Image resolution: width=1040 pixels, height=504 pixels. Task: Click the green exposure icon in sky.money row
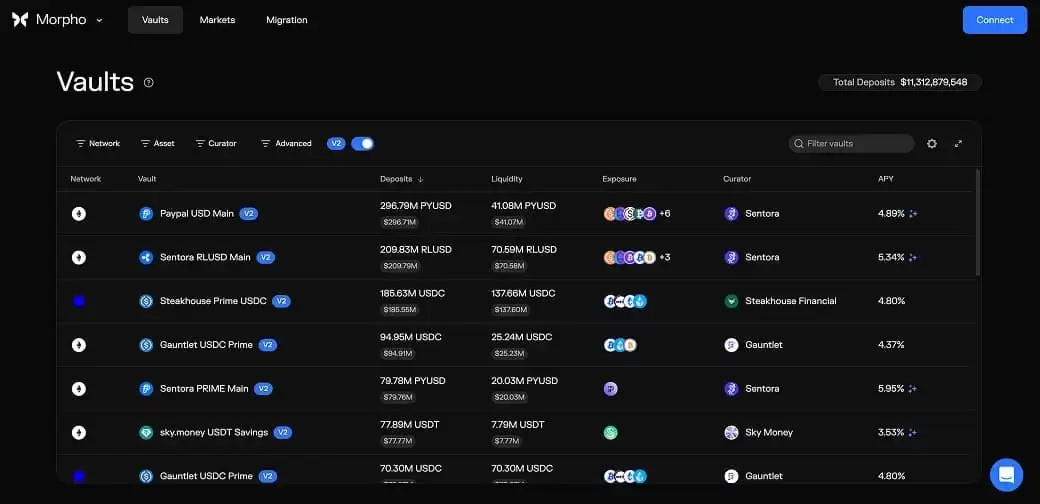(x=611, y=432)
